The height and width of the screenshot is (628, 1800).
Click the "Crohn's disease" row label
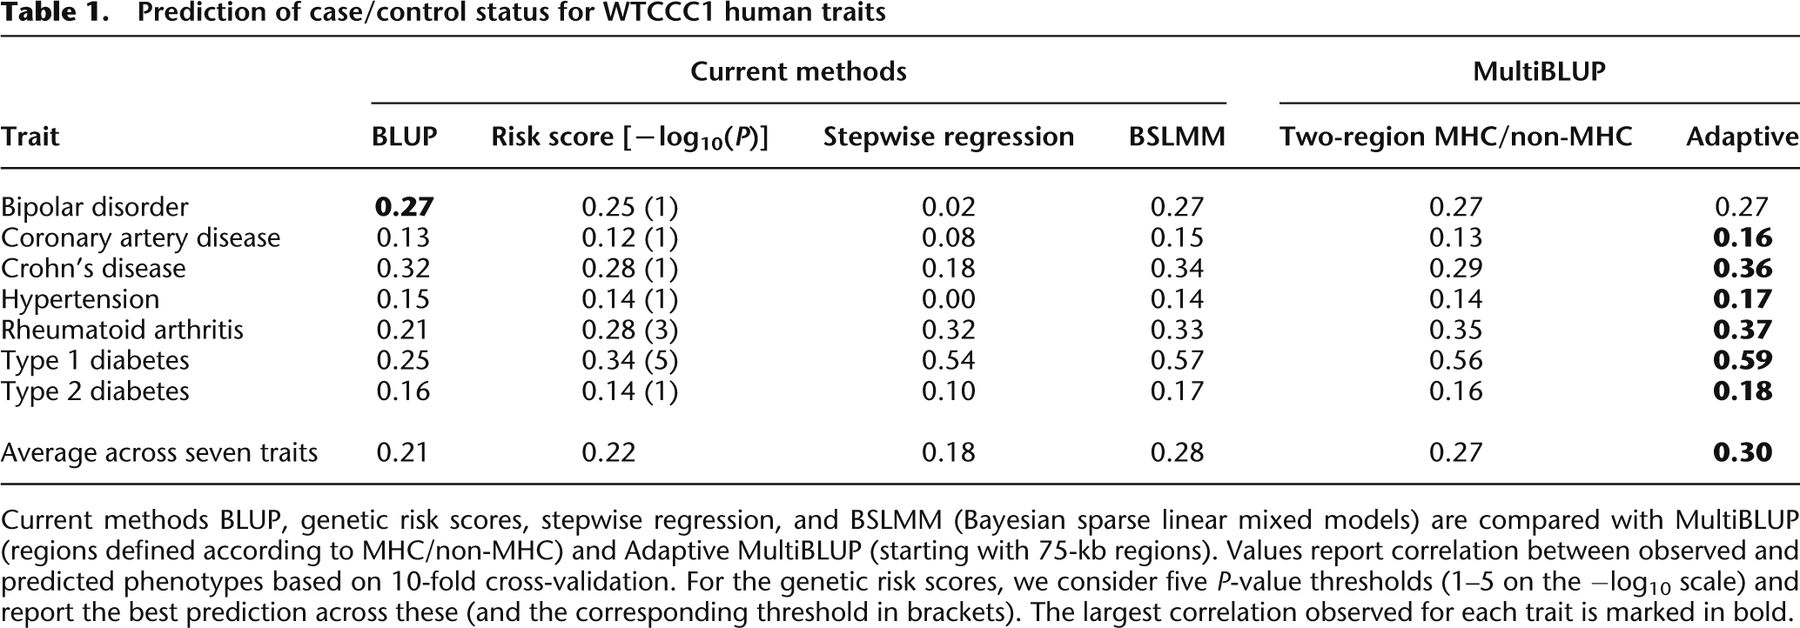pos(93,268)
